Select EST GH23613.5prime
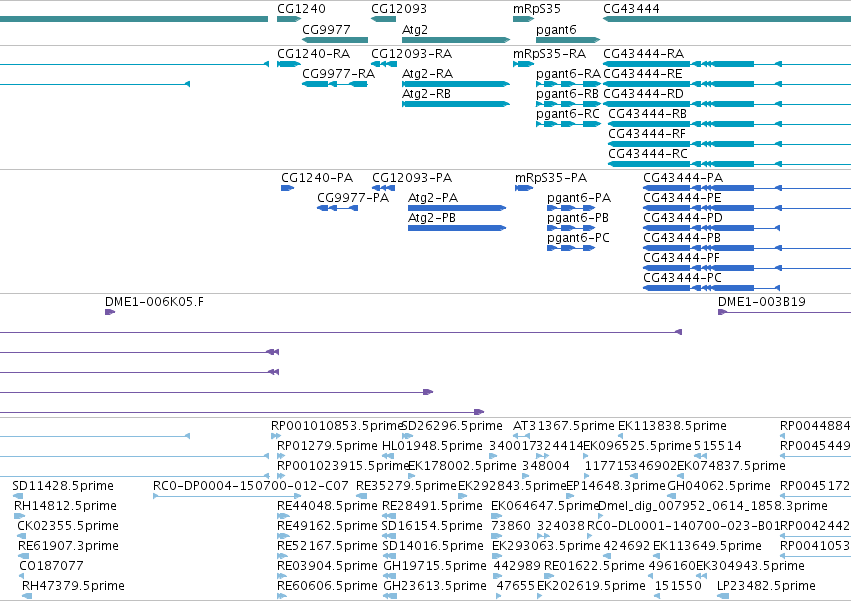The image size is (851, 601). tap(435, 586)
